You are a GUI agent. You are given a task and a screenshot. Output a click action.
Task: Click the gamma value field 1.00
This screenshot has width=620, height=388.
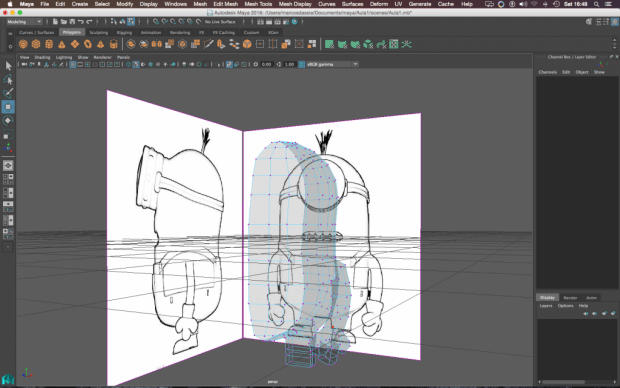coord(289,64)
